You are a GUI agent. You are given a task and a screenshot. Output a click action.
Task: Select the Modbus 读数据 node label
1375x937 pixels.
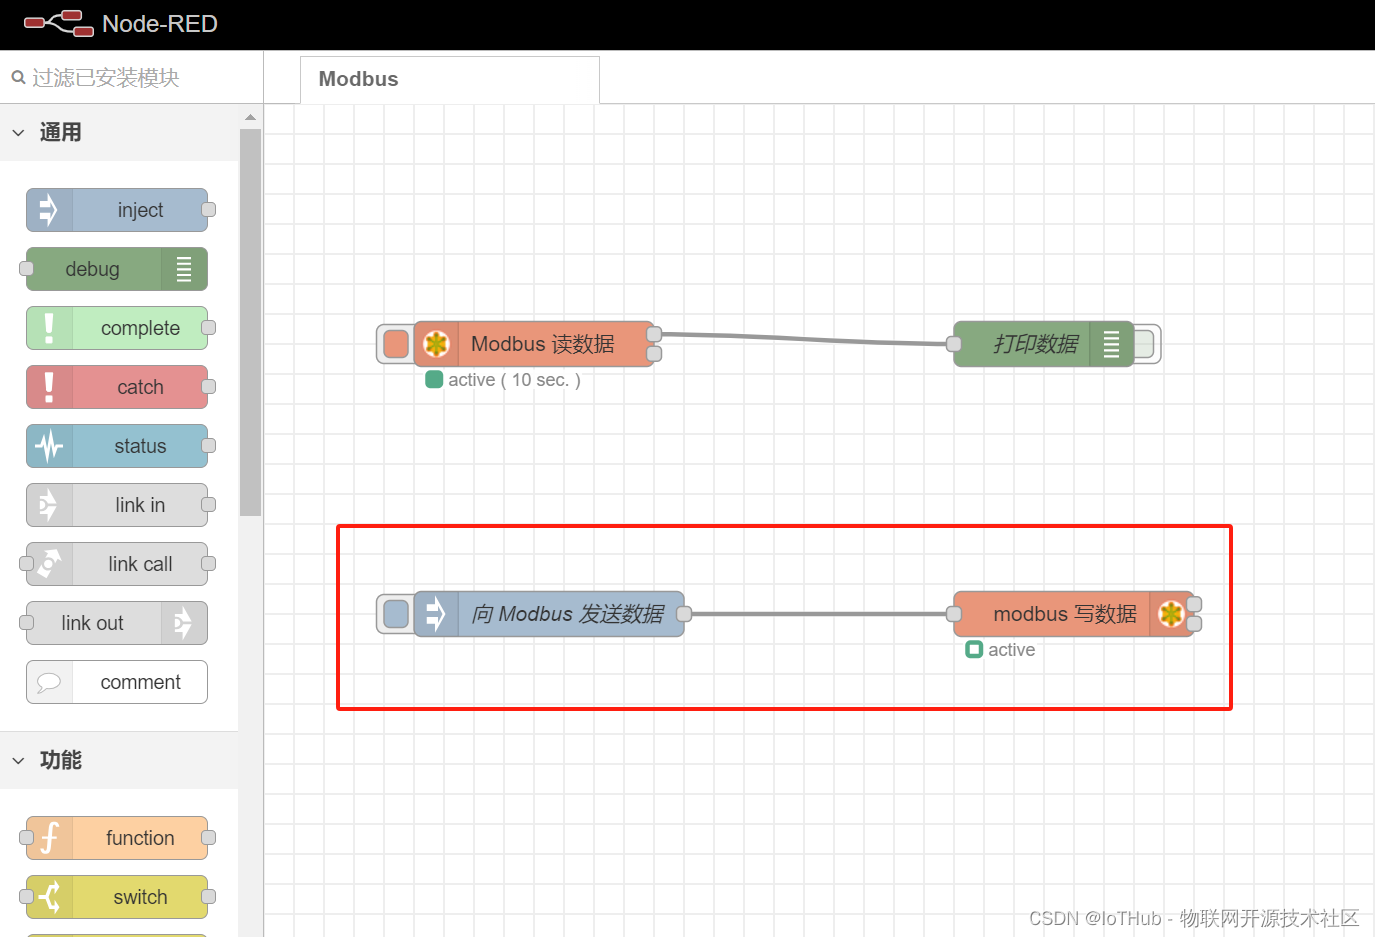click(x=543, y=344)
